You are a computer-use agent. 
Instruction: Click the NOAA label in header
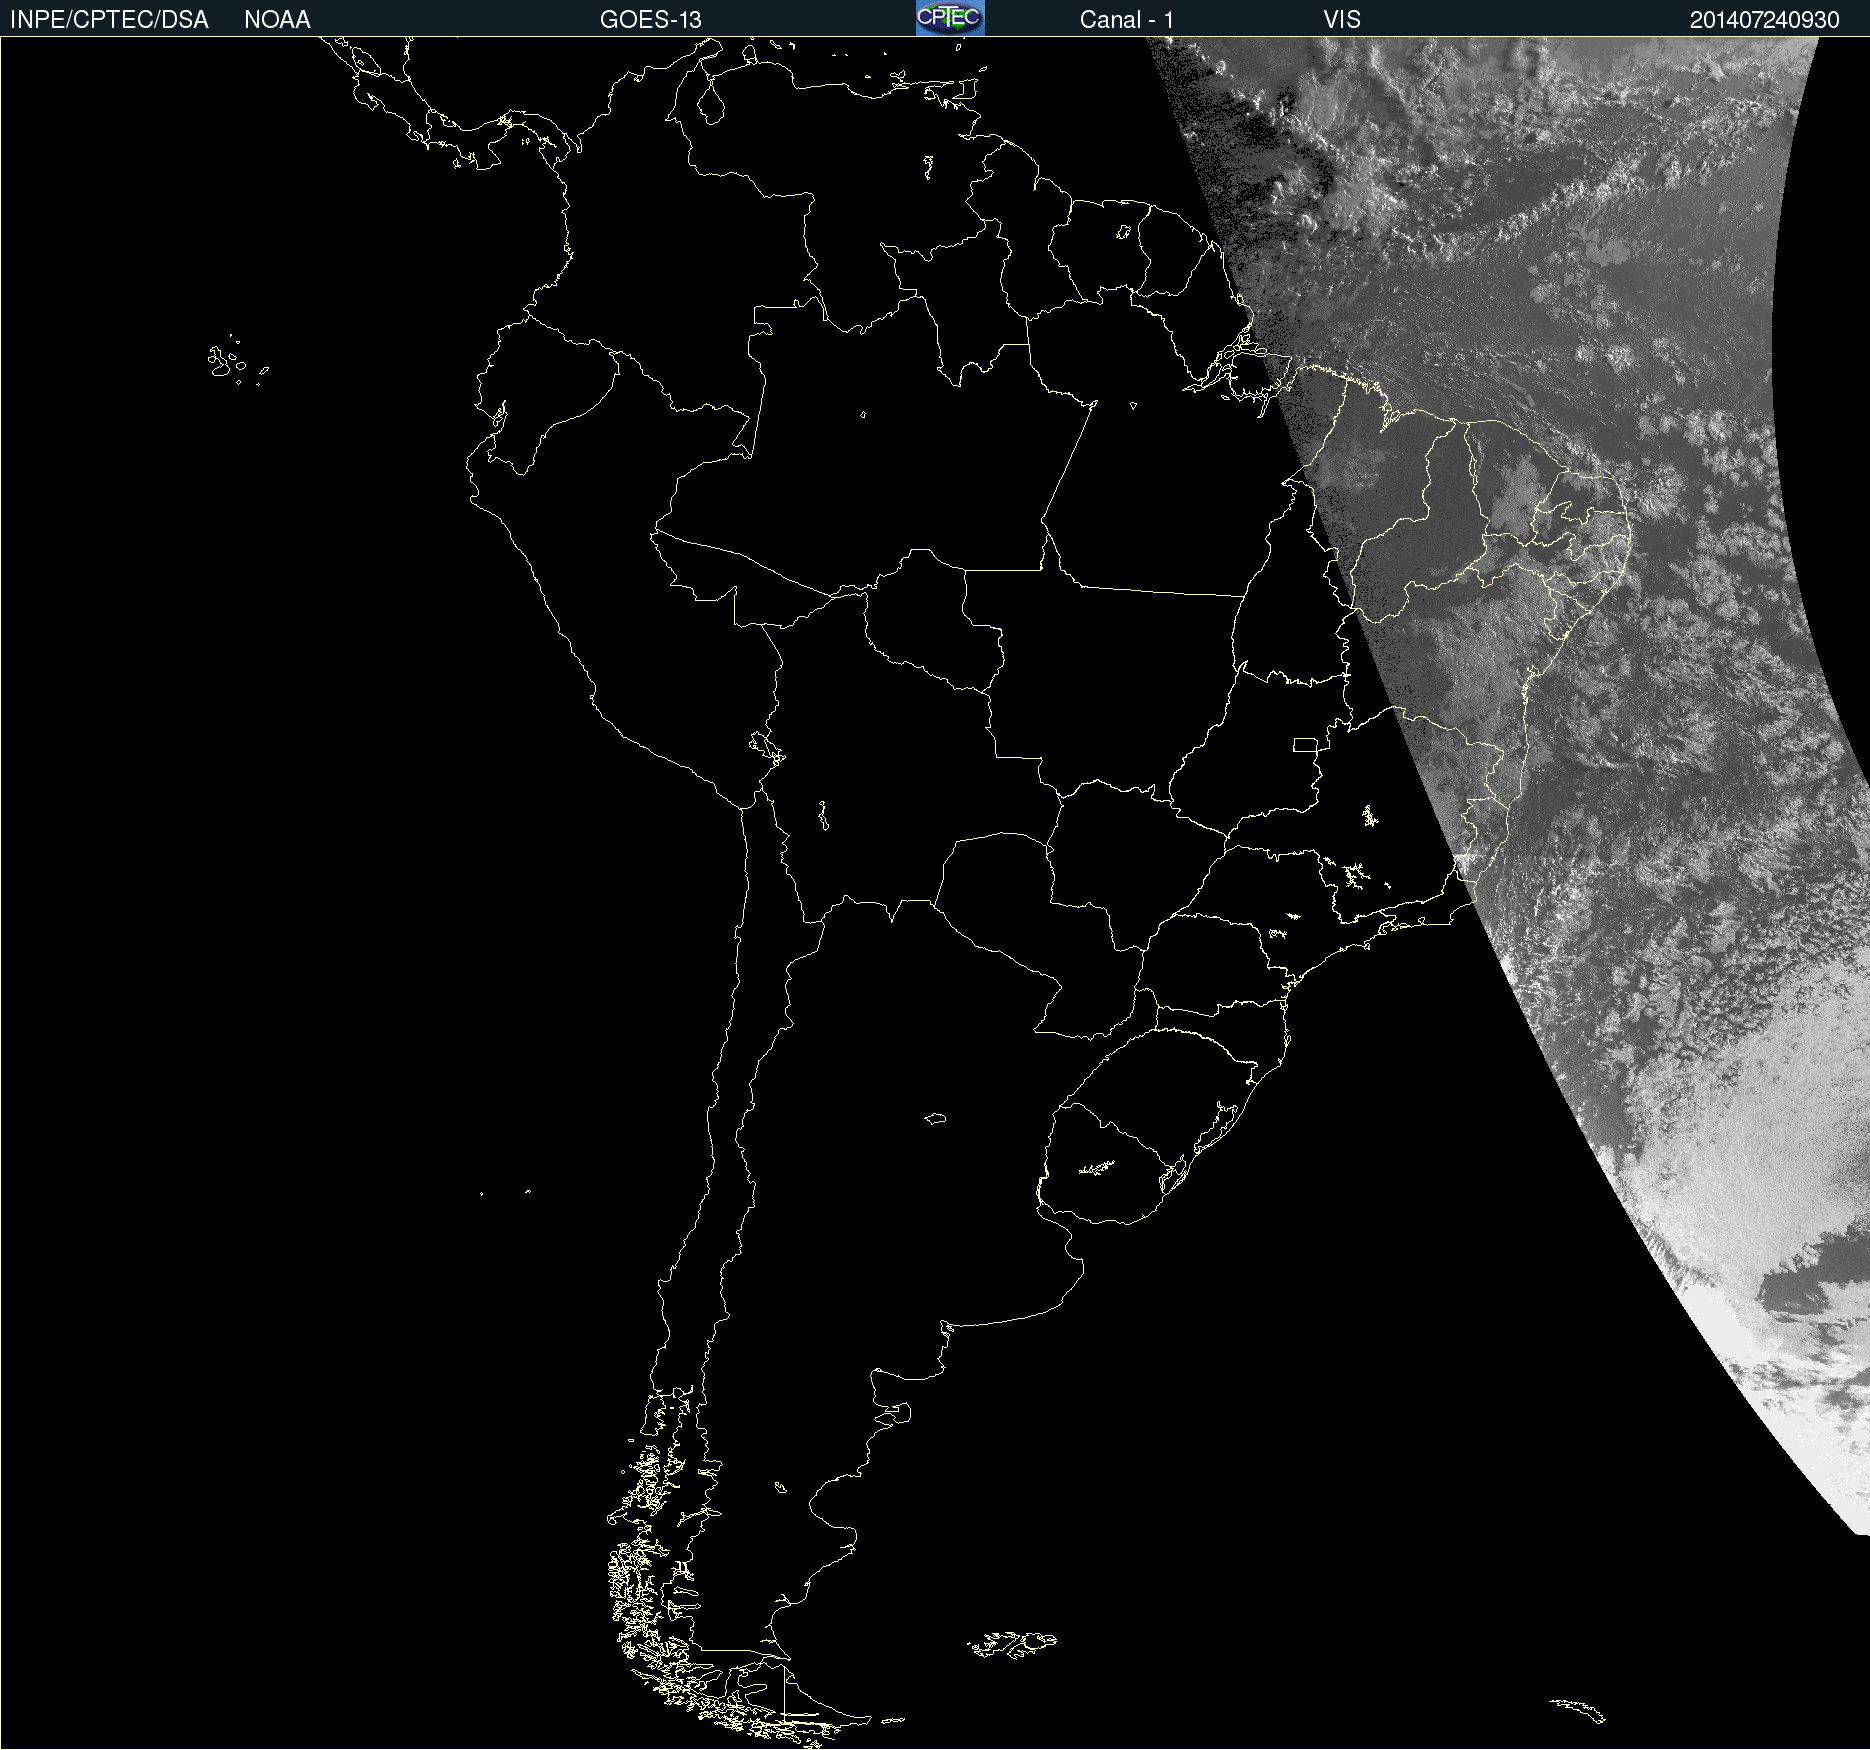point(277,20)
